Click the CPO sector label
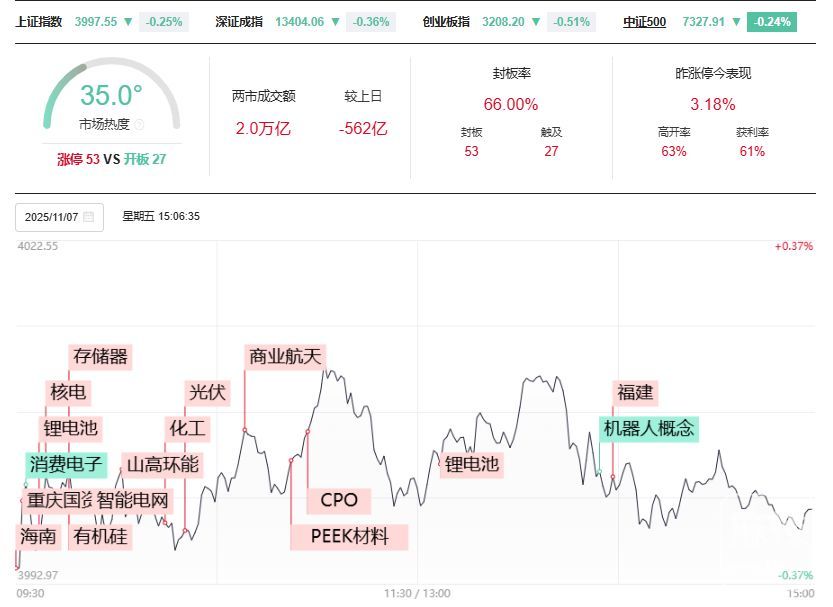 pos(339,500)
